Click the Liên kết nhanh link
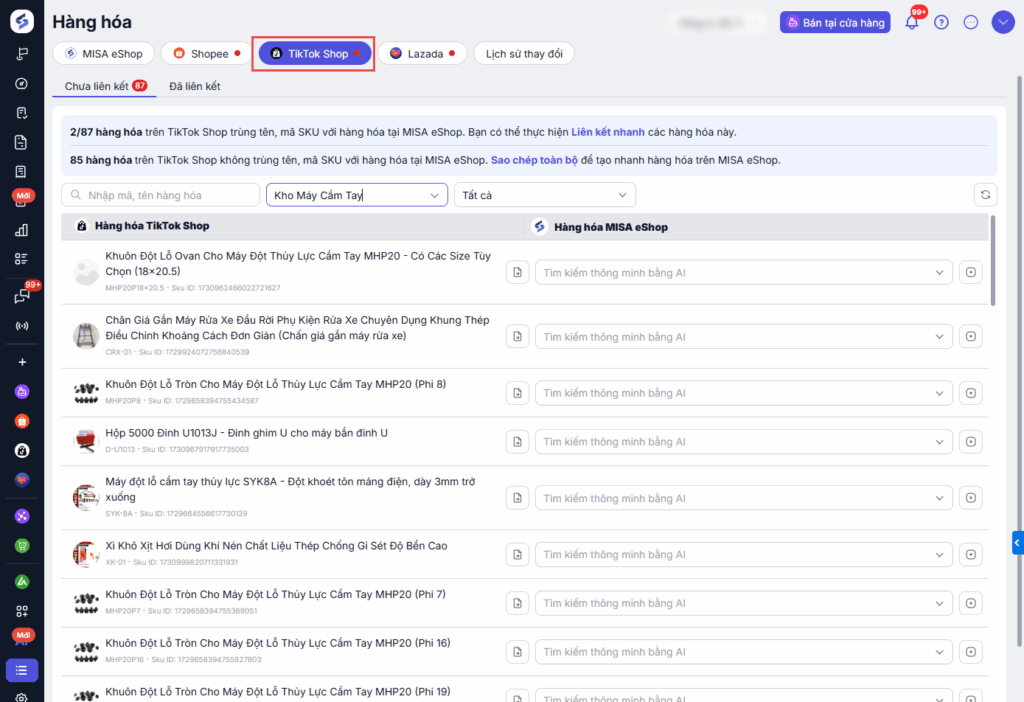This screenshot has height=702, width=1024. pyautogui.click(x=607, y=132)
